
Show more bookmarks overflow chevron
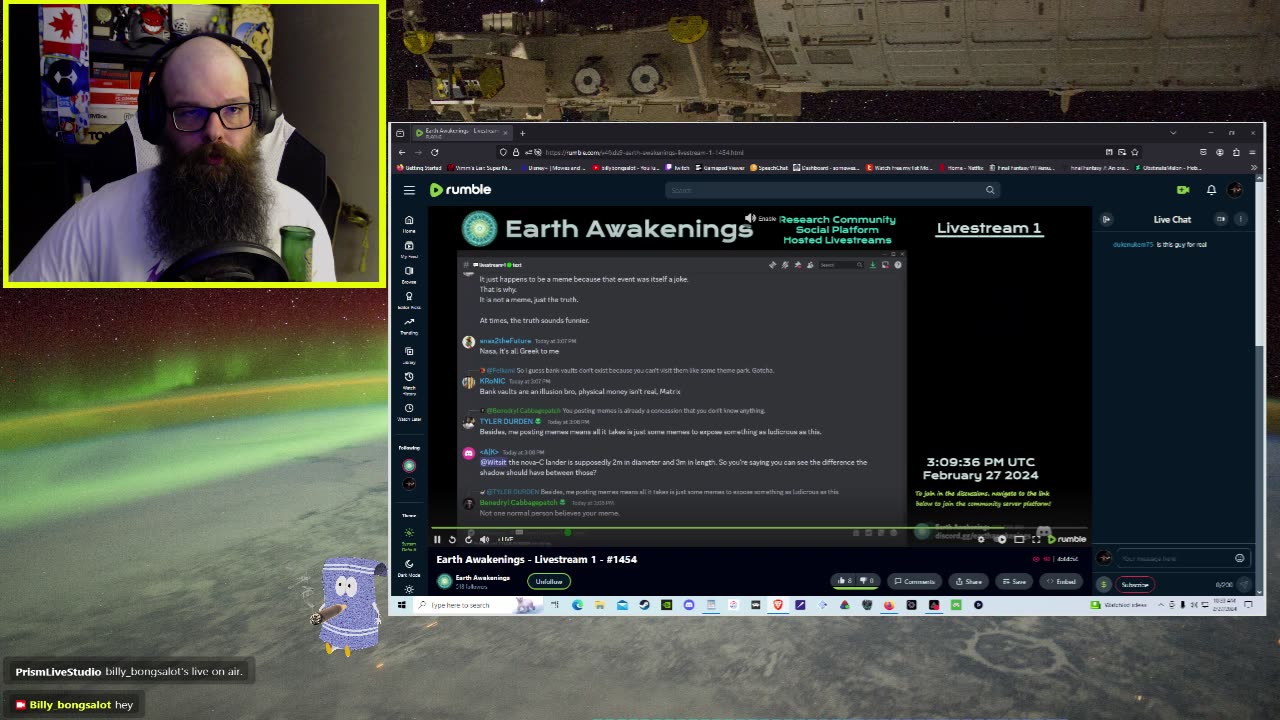coord(1254,168)
